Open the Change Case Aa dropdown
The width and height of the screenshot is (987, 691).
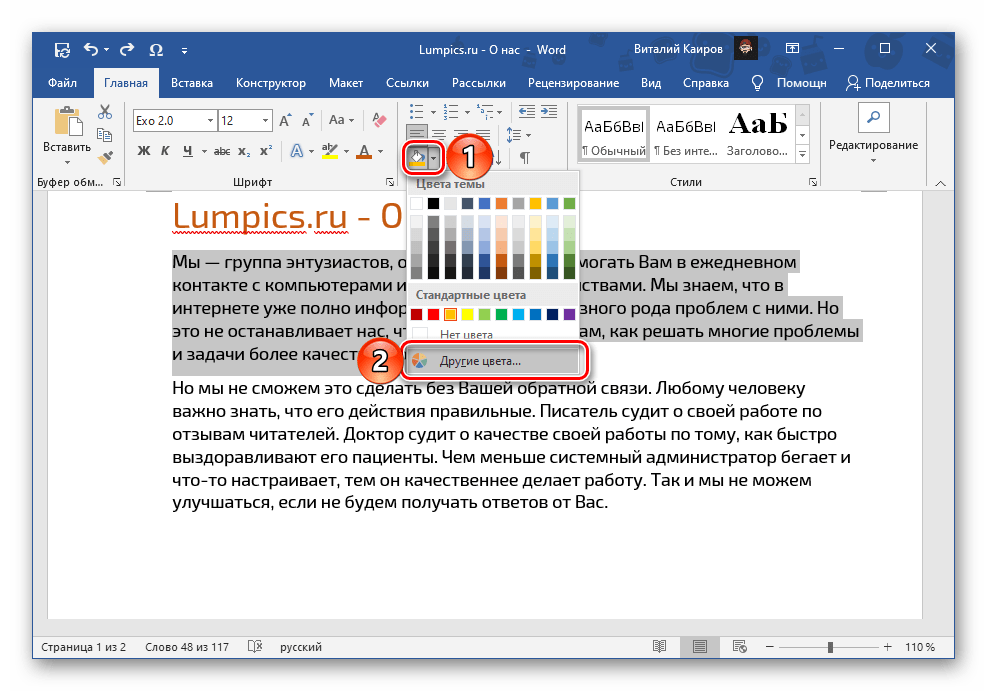(x=341, y=120)
